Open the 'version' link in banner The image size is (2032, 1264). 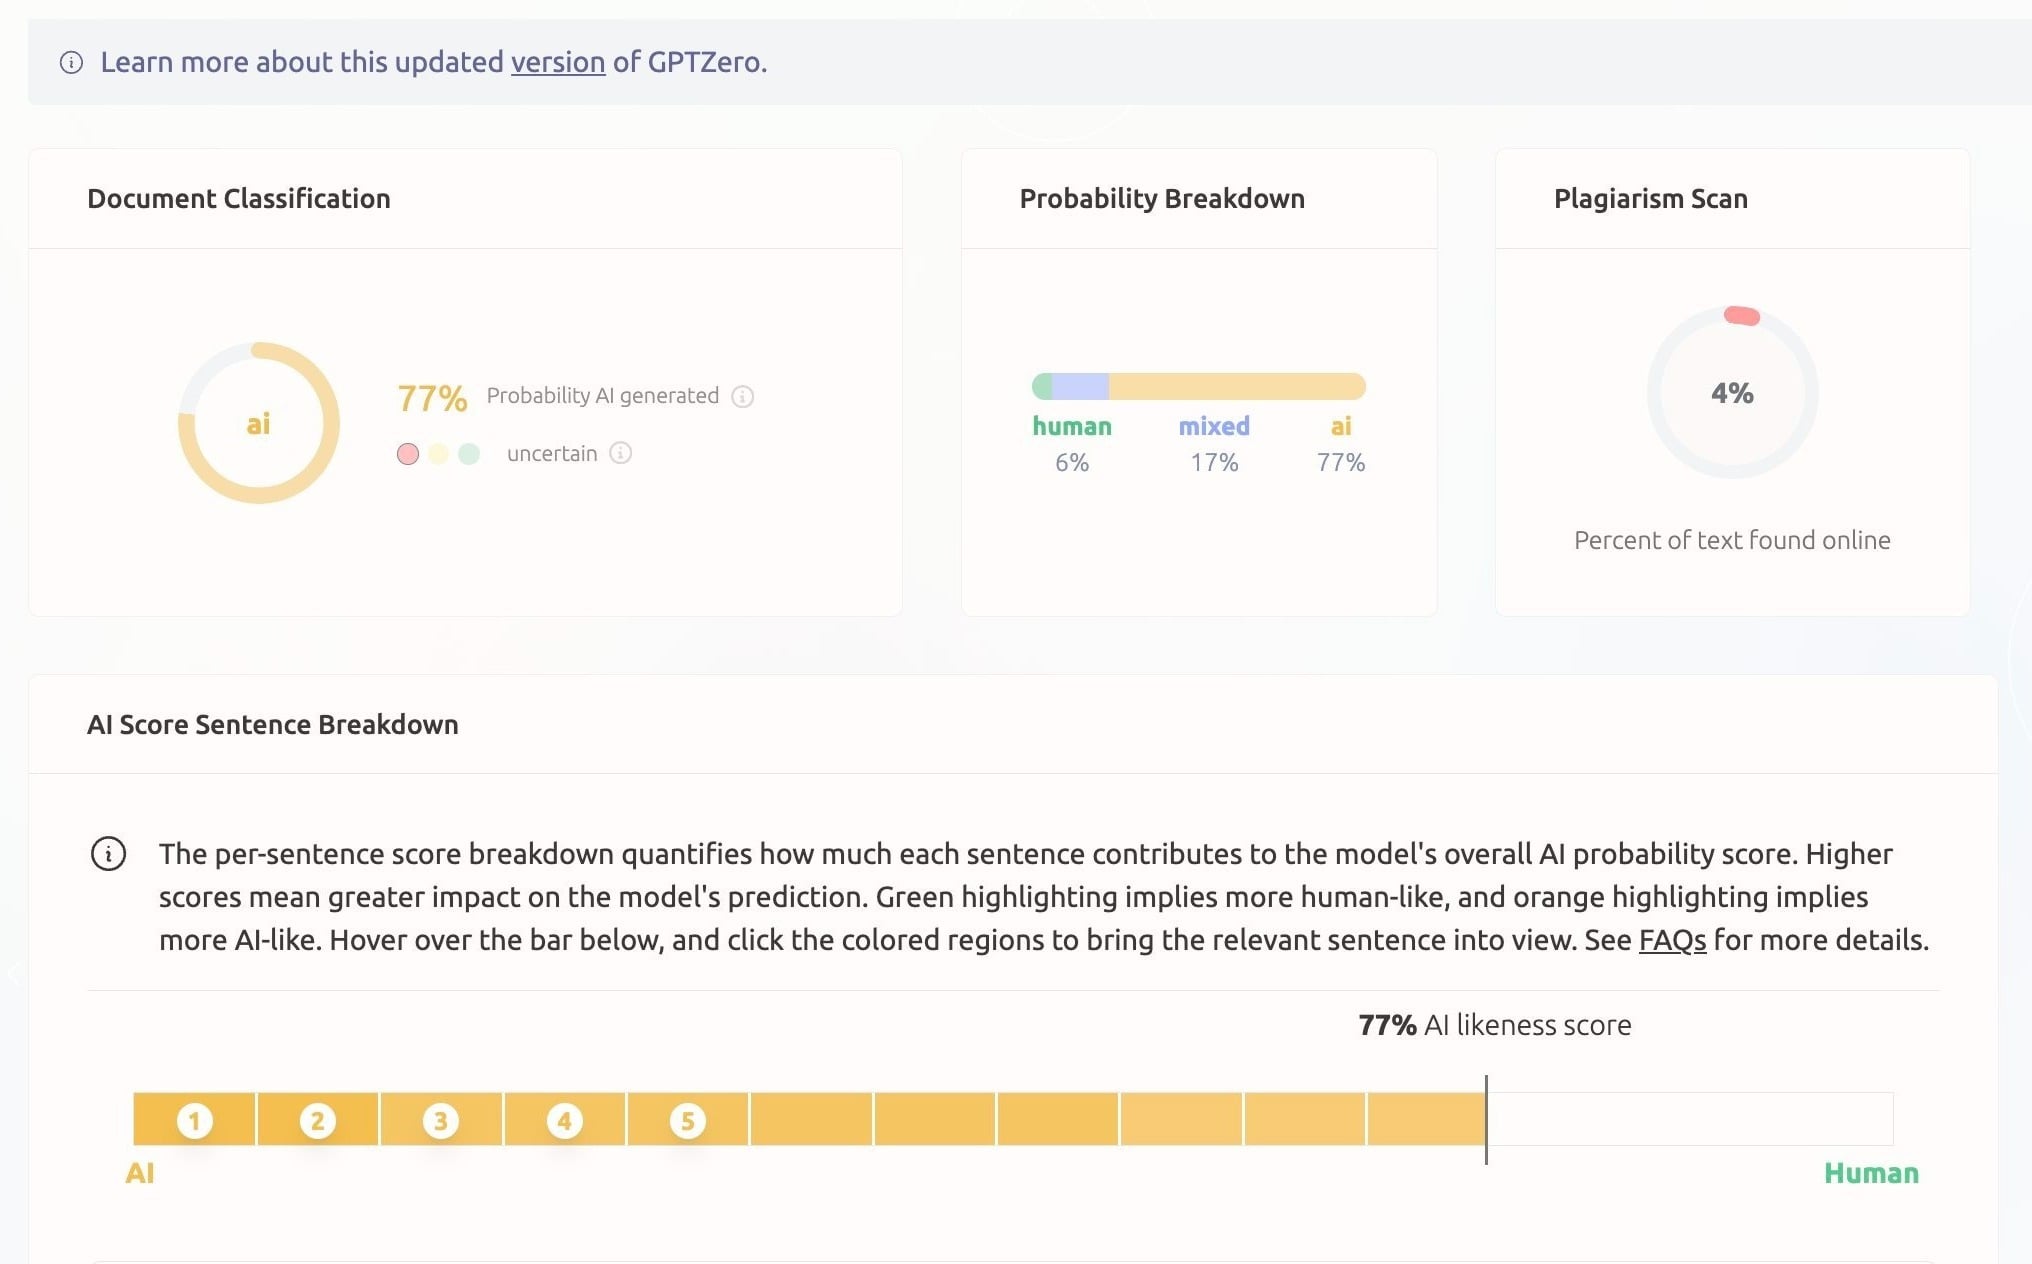pyautogui.click(x=557, y=62)
